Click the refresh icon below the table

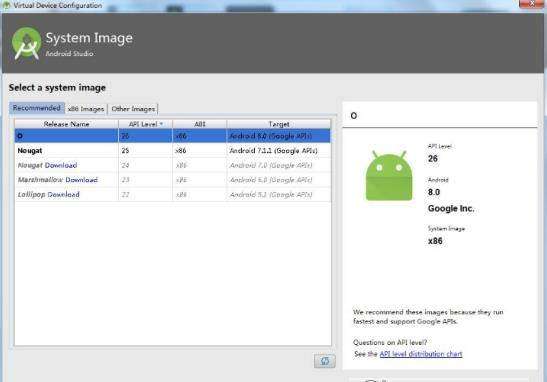(x=324, y=361)
